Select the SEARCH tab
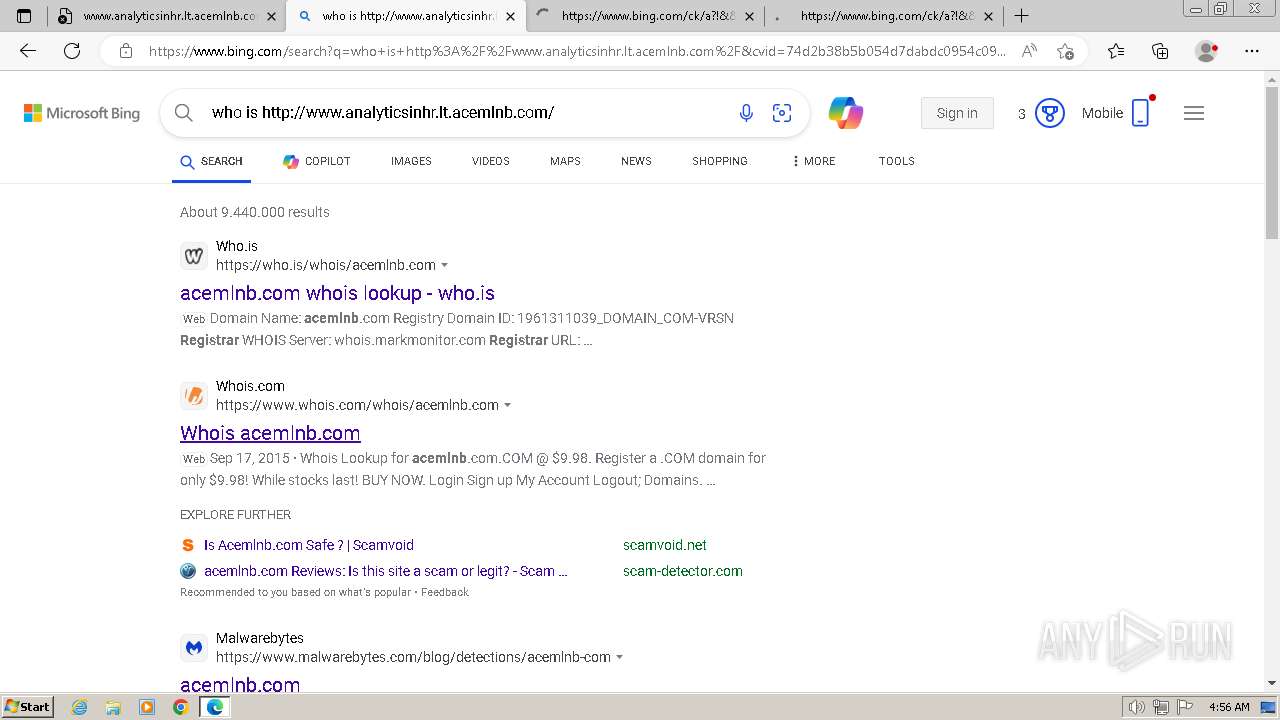The width and height of the screenshot is (1280, 720). (x=211, y=161)
